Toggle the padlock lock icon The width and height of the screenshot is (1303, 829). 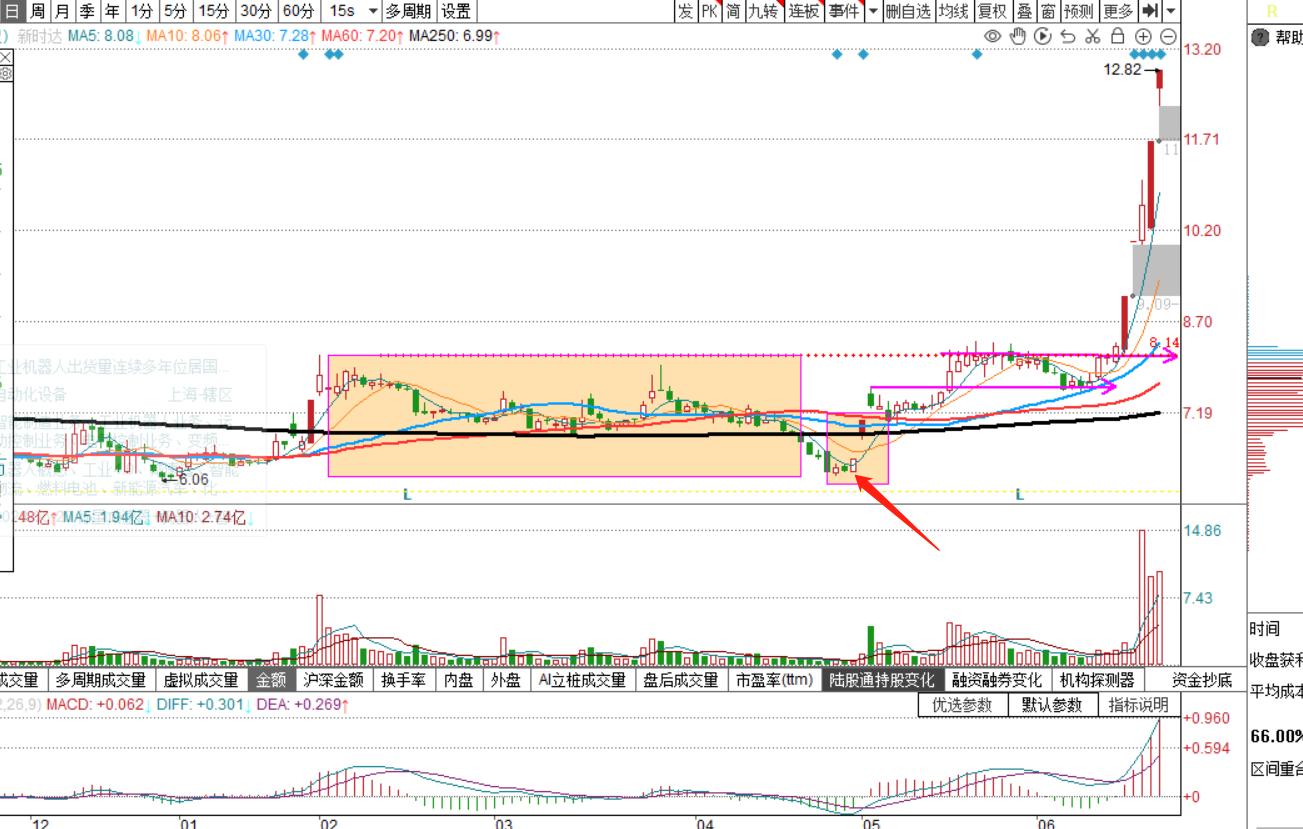pyautogui.click(x=1118, y=36)
